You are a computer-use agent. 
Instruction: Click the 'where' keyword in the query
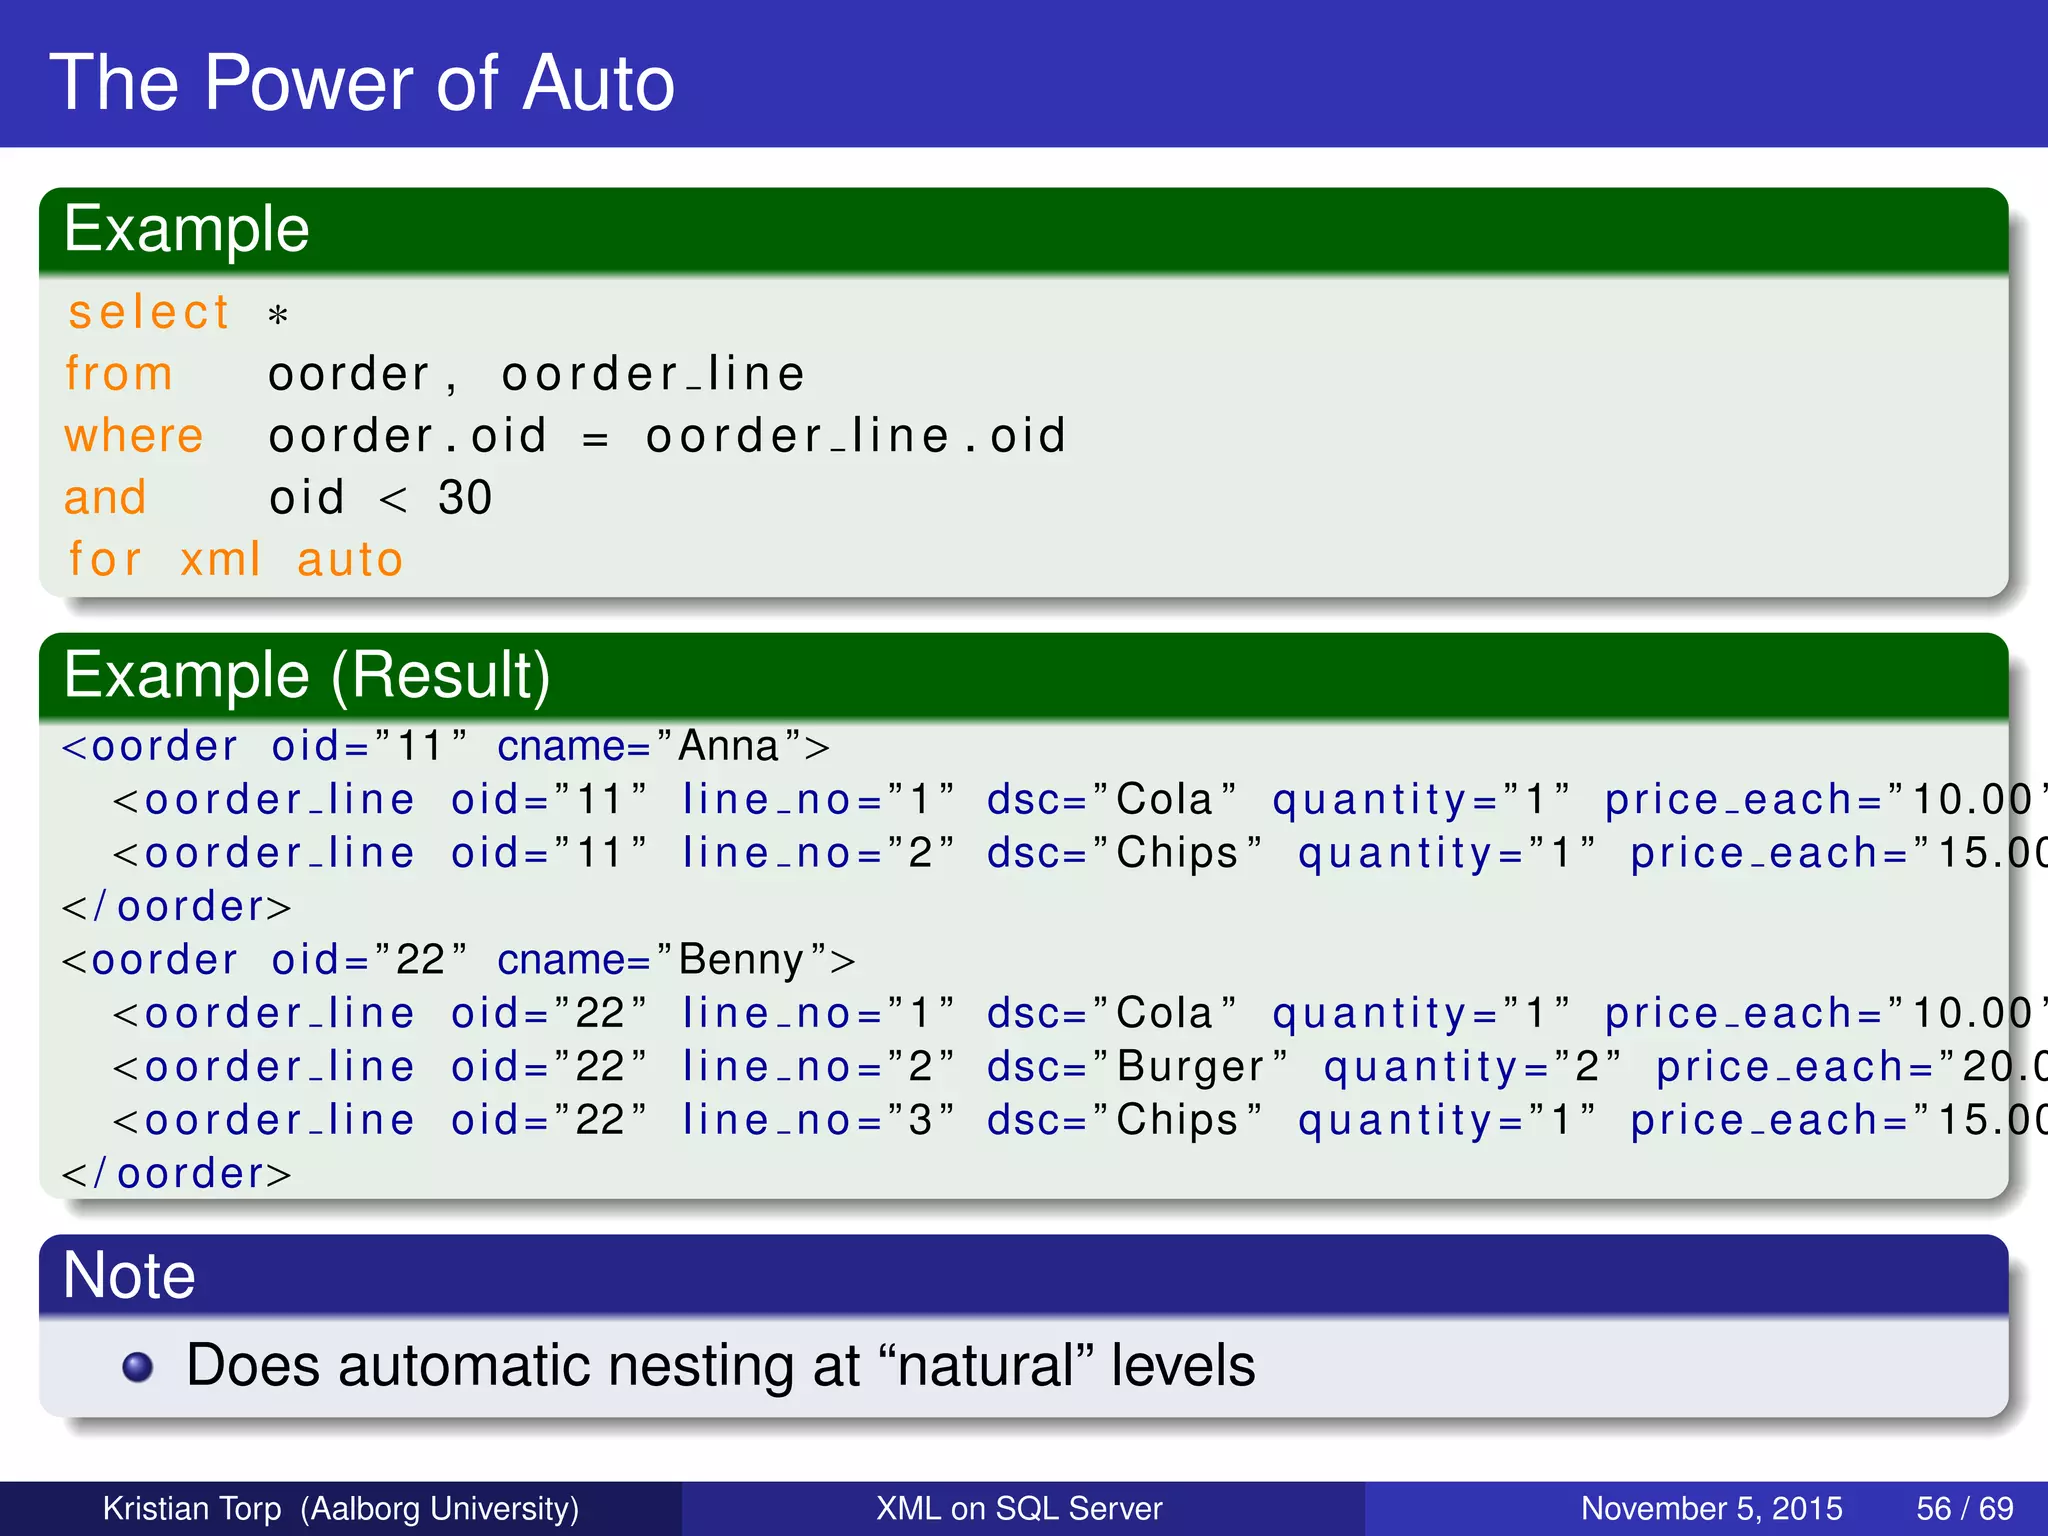click(x=134, y=436)
